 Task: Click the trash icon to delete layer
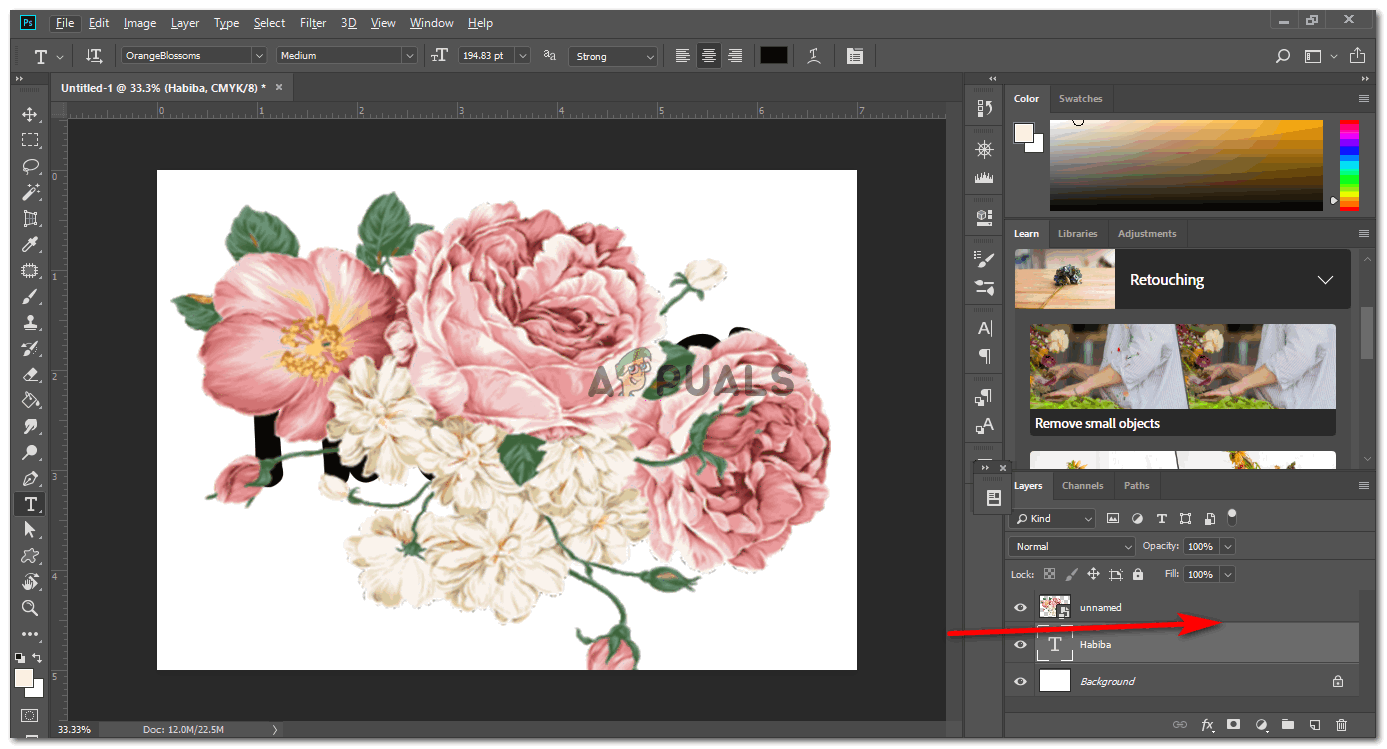point(1342,725)
